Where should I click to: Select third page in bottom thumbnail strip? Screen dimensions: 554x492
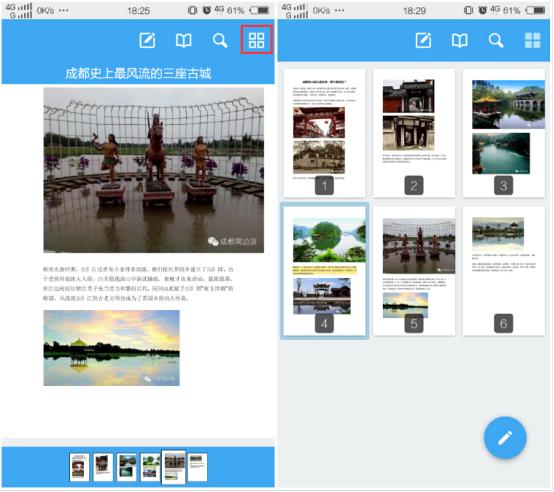[x=126, y=467]
